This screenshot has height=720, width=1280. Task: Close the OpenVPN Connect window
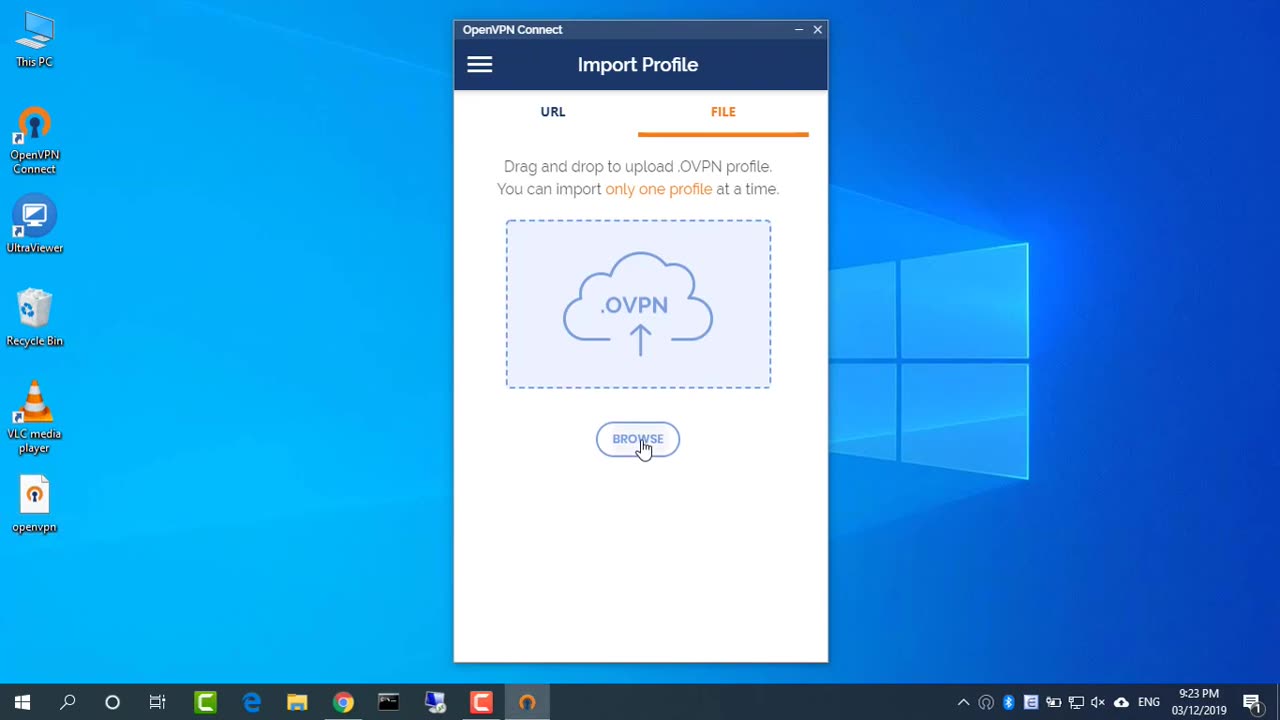point(818,30)
